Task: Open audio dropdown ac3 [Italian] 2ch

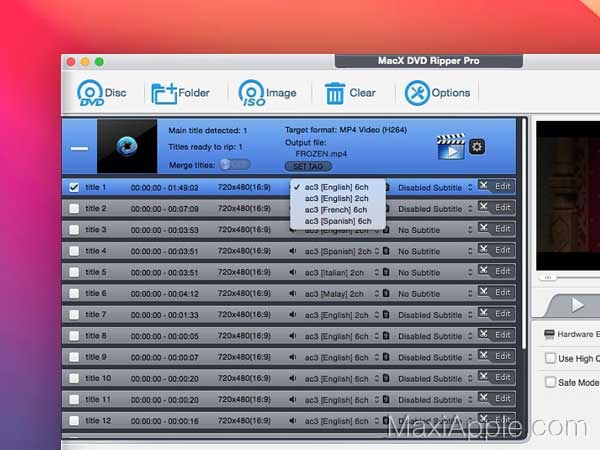Action: click(x=342, y=272)
